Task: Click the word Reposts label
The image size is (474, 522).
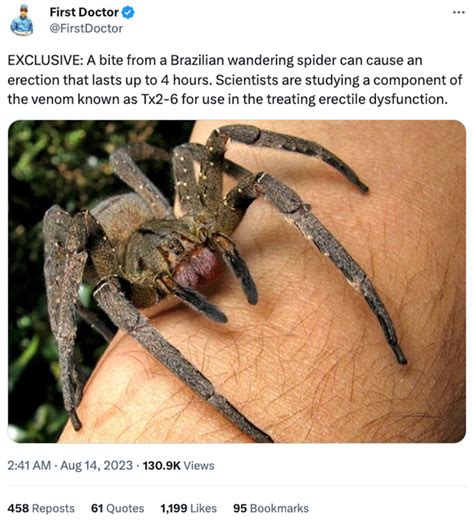Action: click(x=53, y=508)
